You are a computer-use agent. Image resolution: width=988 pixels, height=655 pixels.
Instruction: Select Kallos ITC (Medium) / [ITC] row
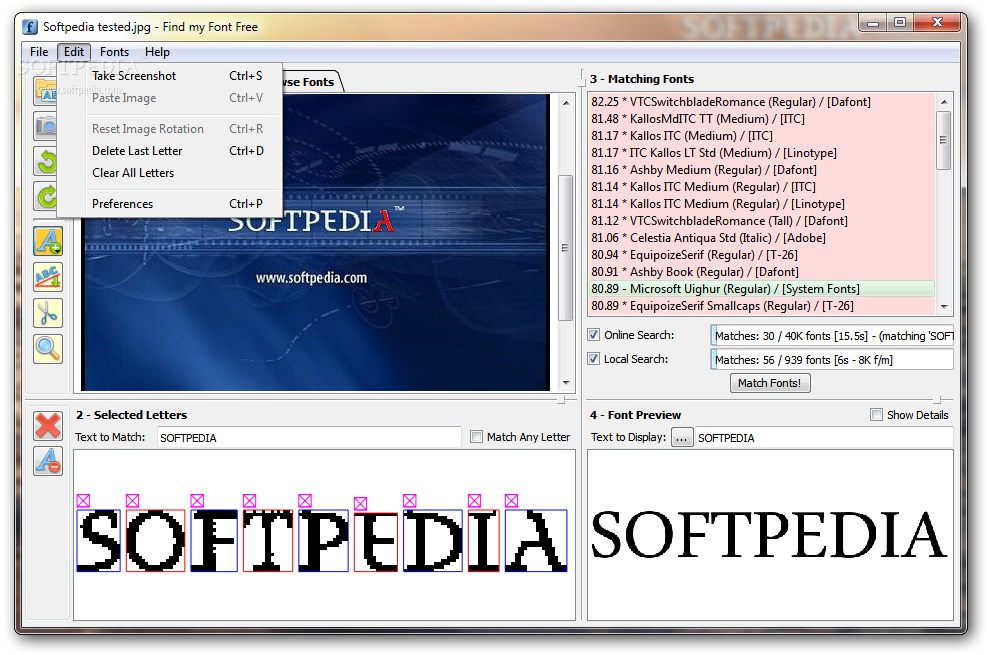pyautogui.click(x=762, y=135)
